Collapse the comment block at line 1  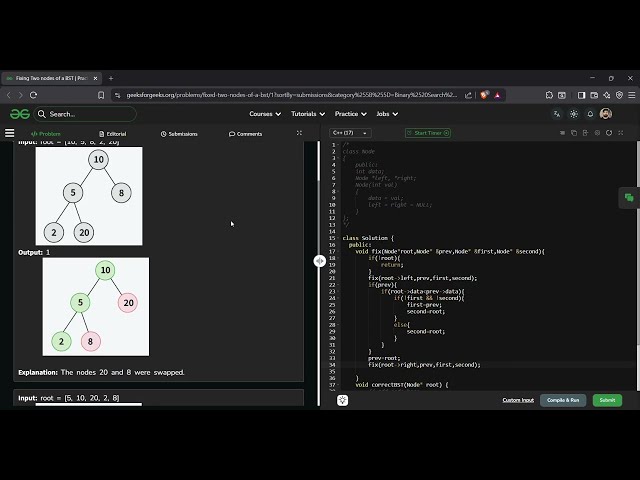(338, 144)
